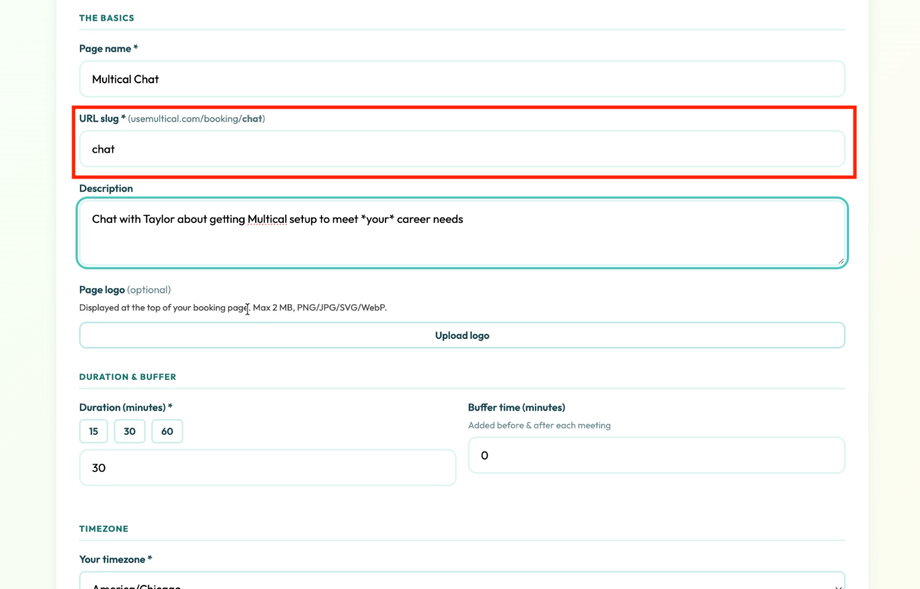Select the 60-minute duration option
Screen dimensions: 920x589
point(166,431)
